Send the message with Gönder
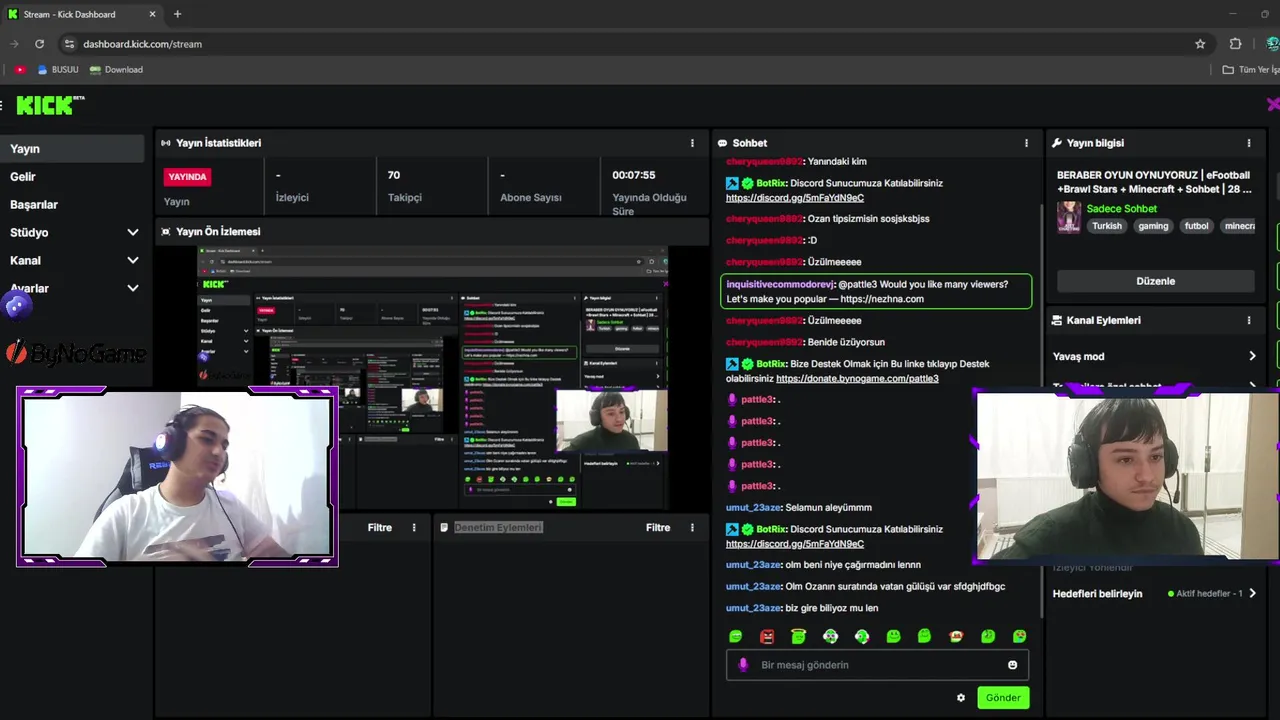This screenshot has width=1280, height=720. click(1003, 698)
